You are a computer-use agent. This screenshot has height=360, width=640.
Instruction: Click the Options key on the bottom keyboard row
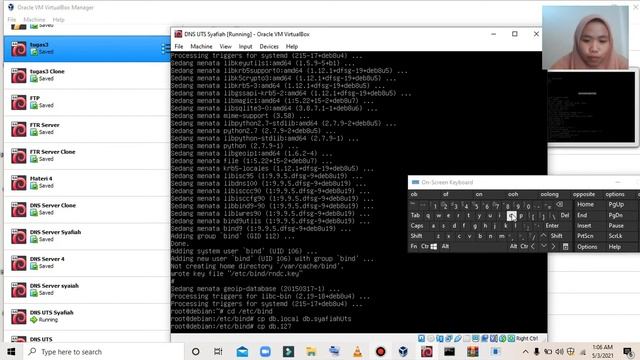[x=587, y=247]
